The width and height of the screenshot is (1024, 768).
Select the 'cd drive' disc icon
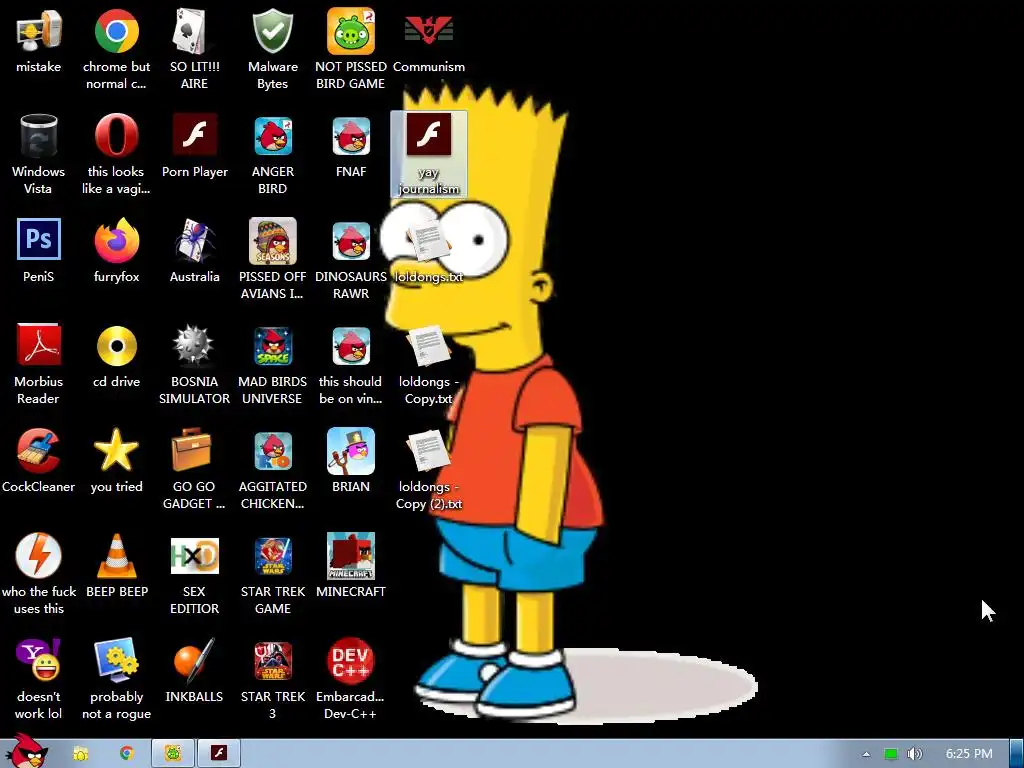(x=116, y=346)
